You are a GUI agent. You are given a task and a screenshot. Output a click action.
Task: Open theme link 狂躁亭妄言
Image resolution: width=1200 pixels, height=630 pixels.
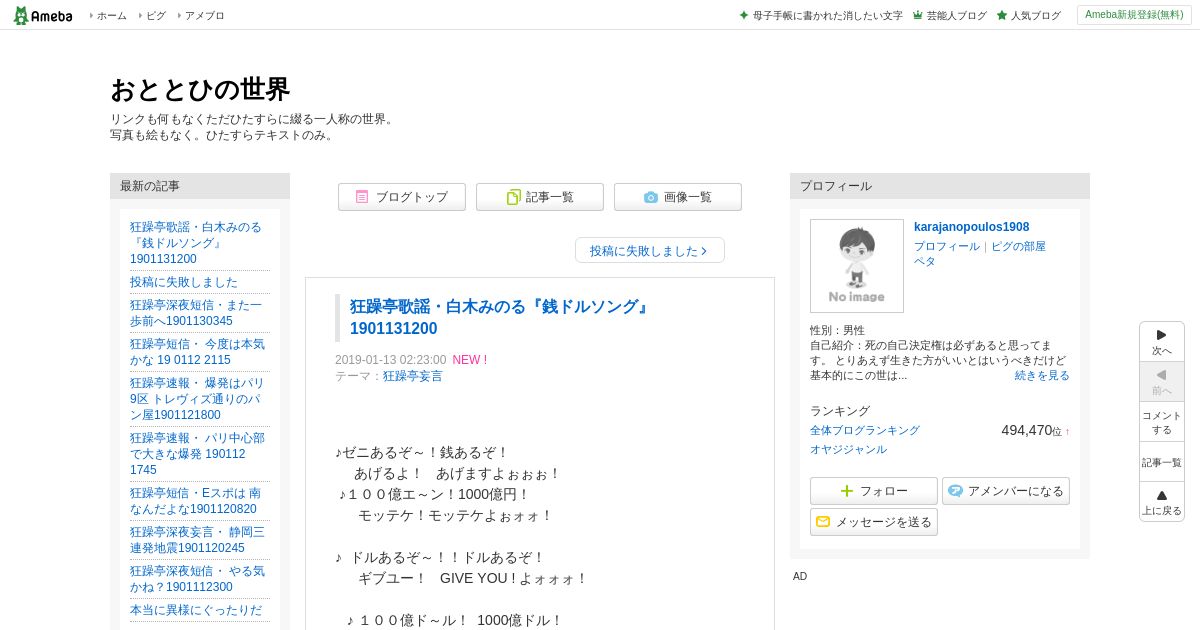(413, 376)
